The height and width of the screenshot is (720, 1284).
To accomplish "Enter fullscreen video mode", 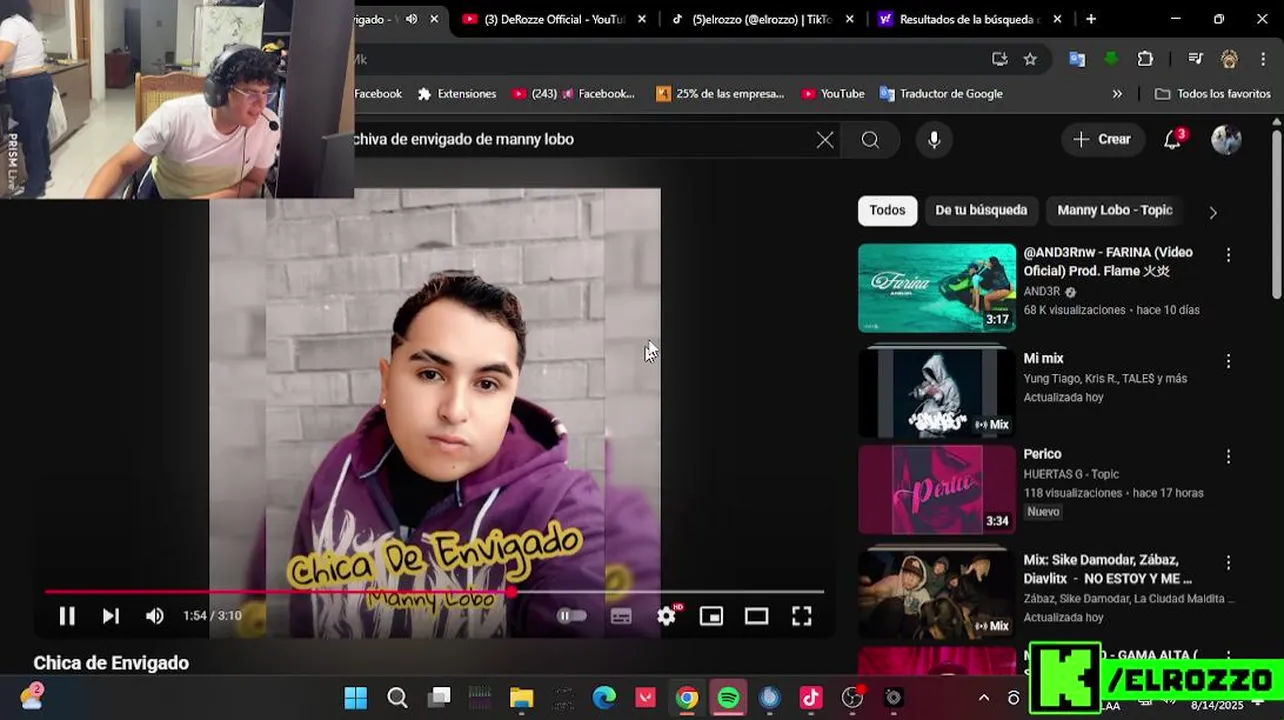I will (x=802, y=616).
